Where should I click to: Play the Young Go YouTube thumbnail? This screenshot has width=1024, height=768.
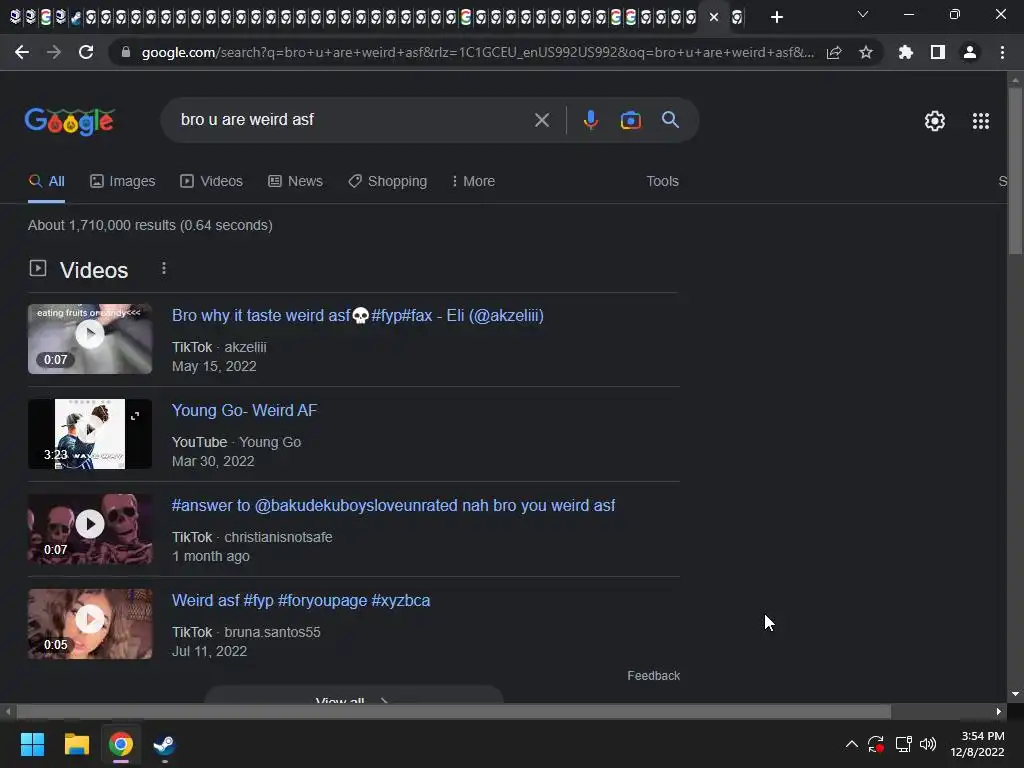pyautogui.click(x=90, y=434)
